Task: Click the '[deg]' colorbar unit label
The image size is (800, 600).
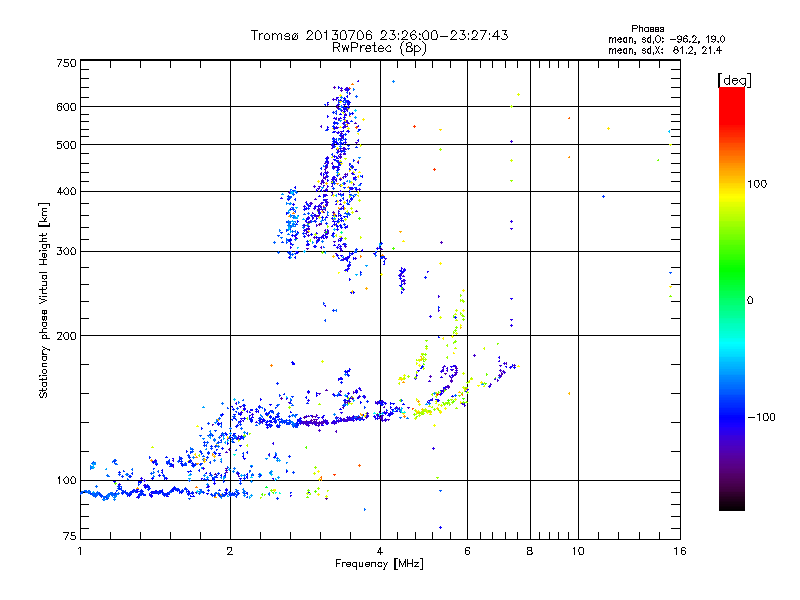Action: coord(734,81)
